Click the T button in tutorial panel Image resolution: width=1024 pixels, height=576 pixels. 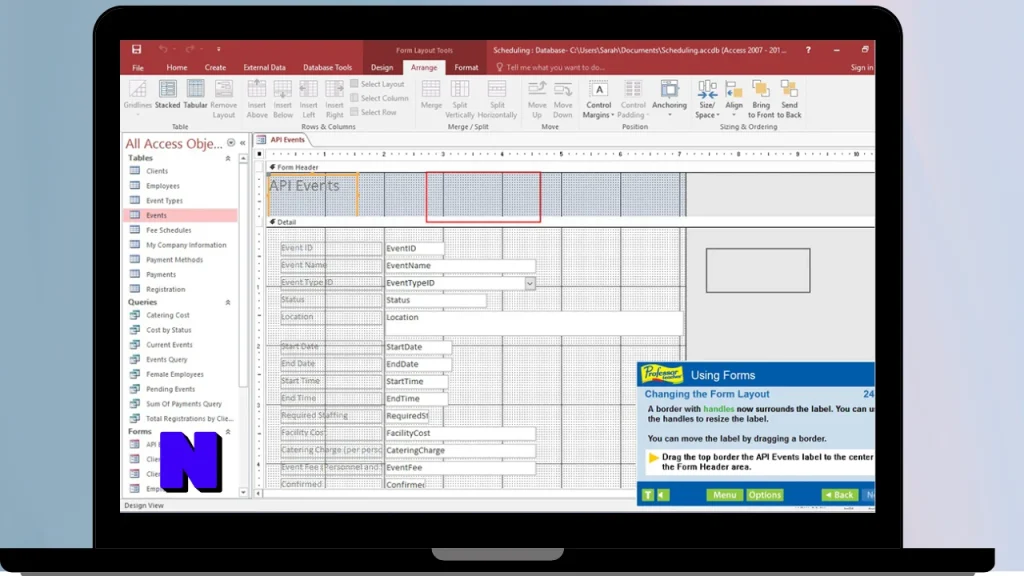click(x=648, y=495)
